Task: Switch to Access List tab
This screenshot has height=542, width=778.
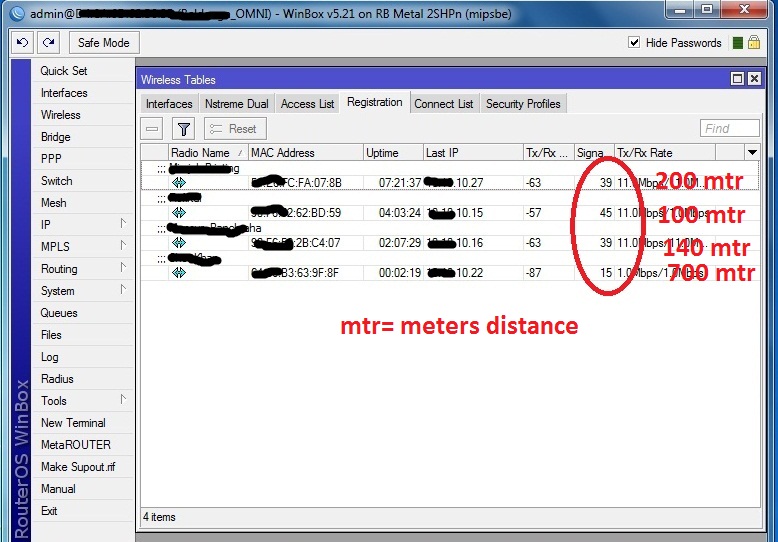Action: click(x=308, y=104)
